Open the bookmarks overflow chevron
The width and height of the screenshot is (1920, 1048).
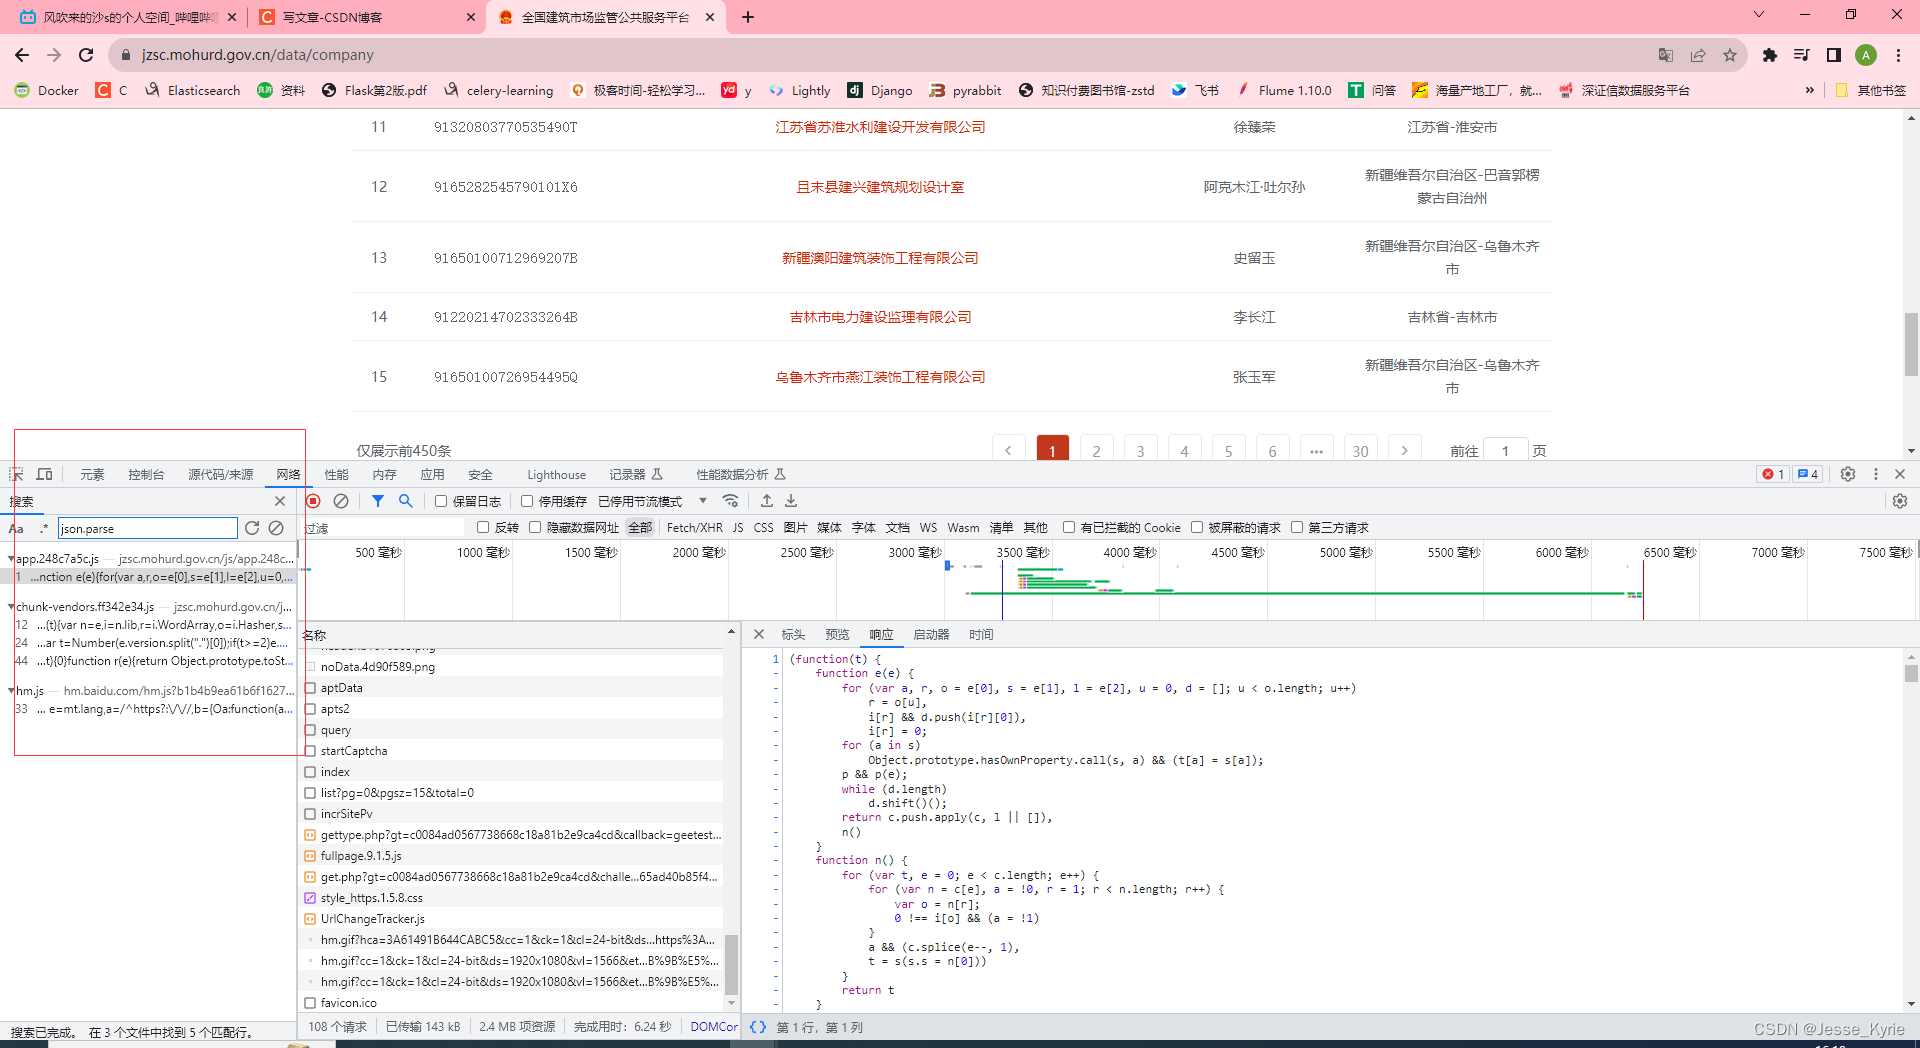point(1809,90)
